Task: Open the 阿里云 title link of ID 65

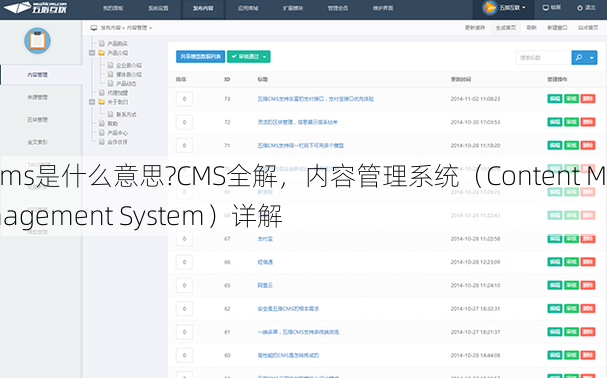Action: point(265,285)
